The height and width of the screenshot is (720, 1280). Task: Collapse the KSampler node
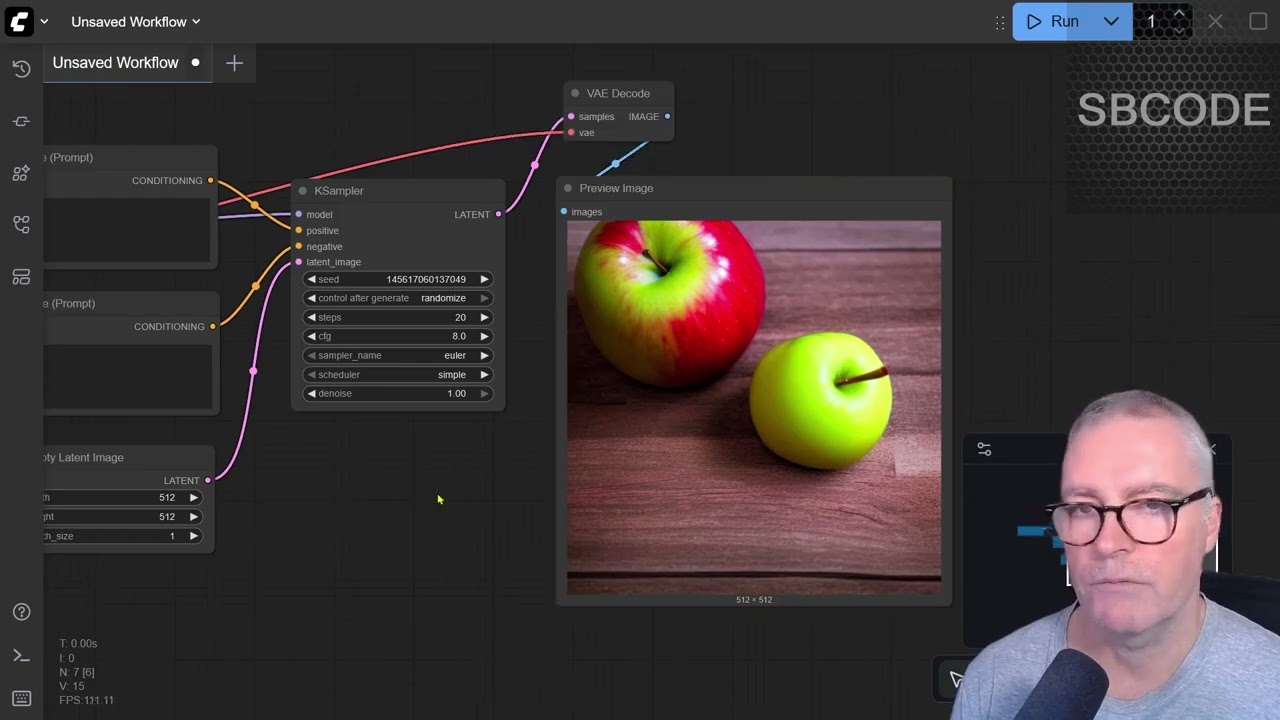[x=303, y=191]
